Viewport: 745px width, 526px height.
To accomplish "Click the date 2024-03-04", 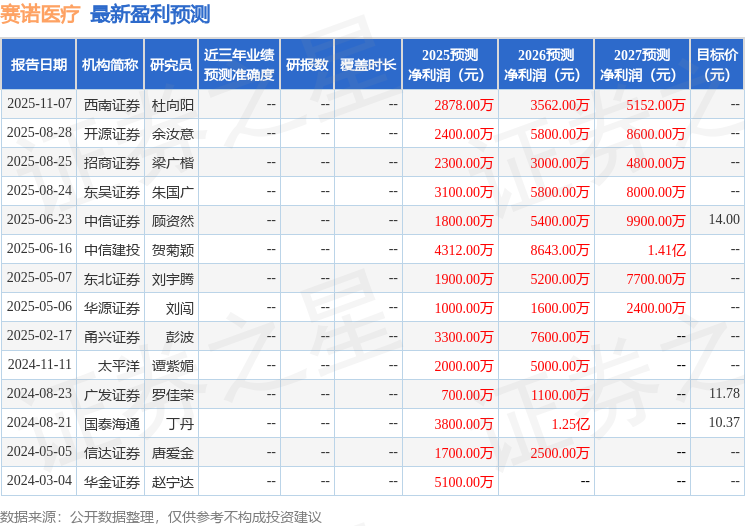I will pyautogui.click(x=39, y=480).
